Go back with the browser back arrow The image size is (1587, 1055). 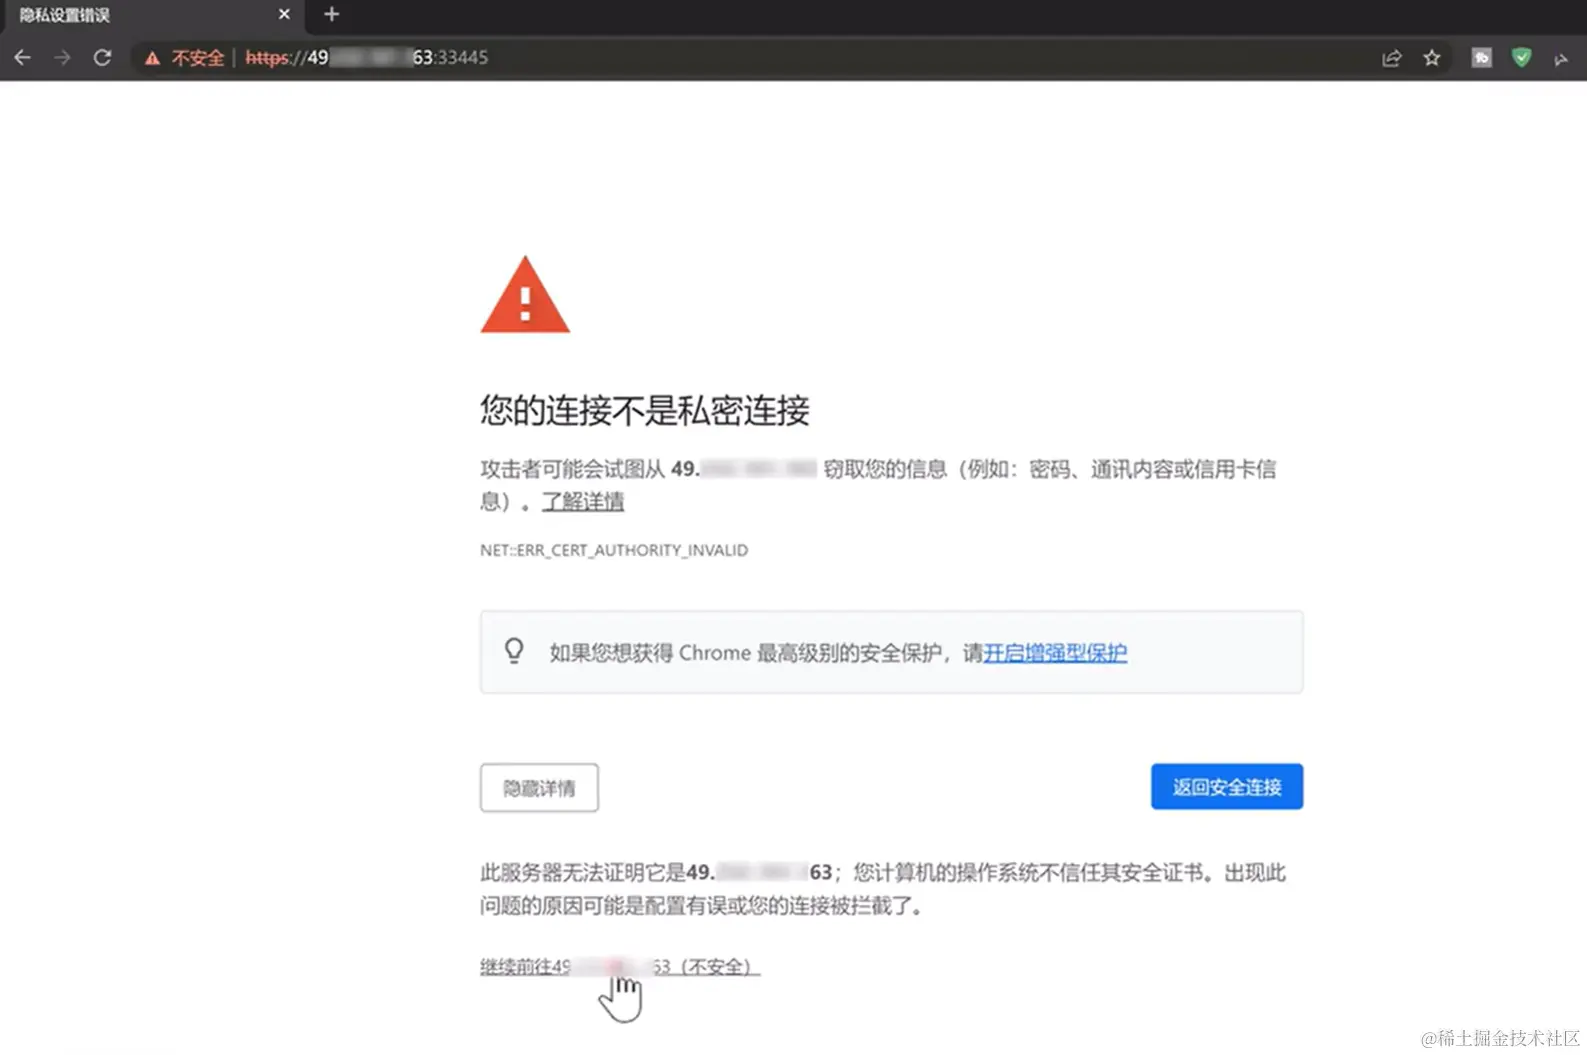(22, 58)
